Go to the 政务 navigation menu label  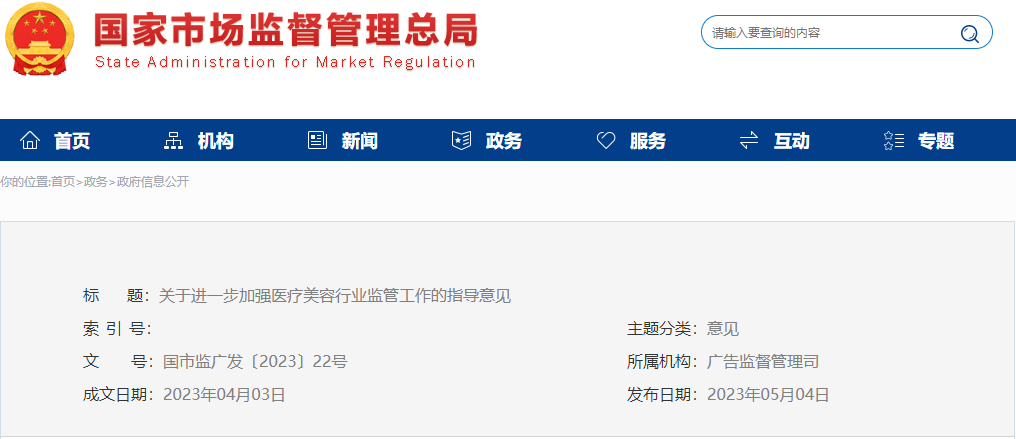(504, 141)
